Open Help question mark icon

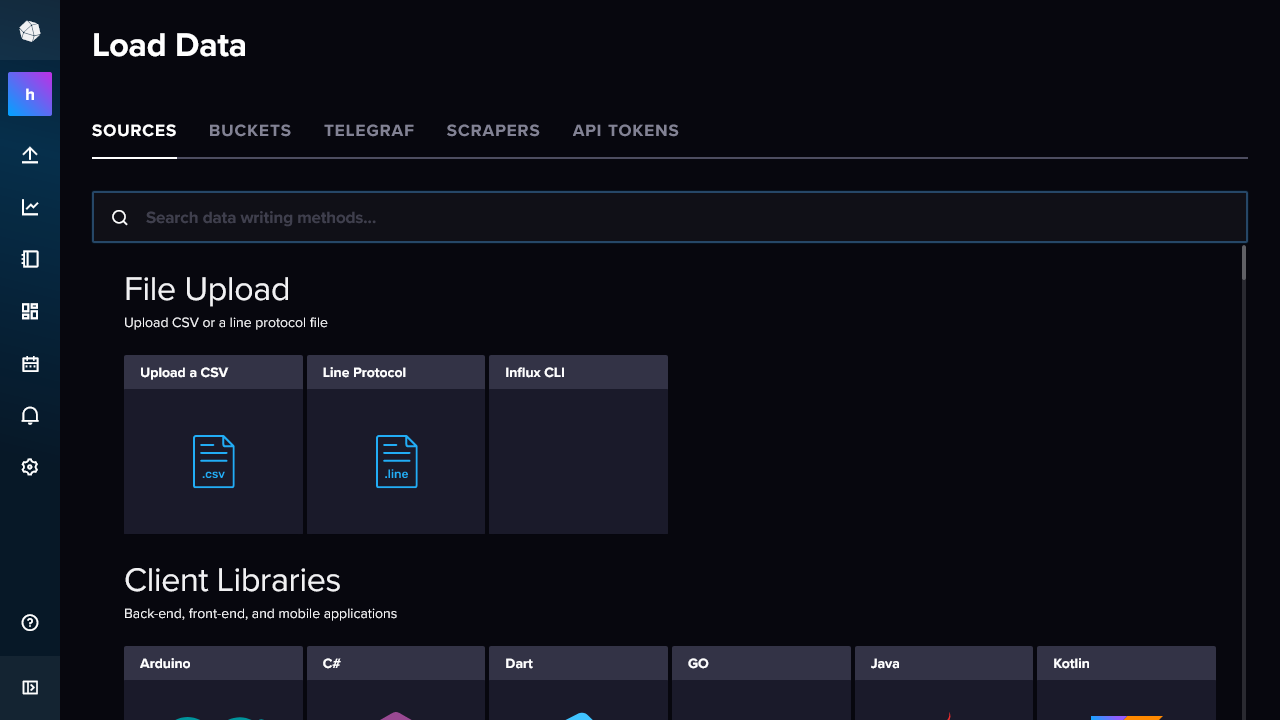coord(30,623)
